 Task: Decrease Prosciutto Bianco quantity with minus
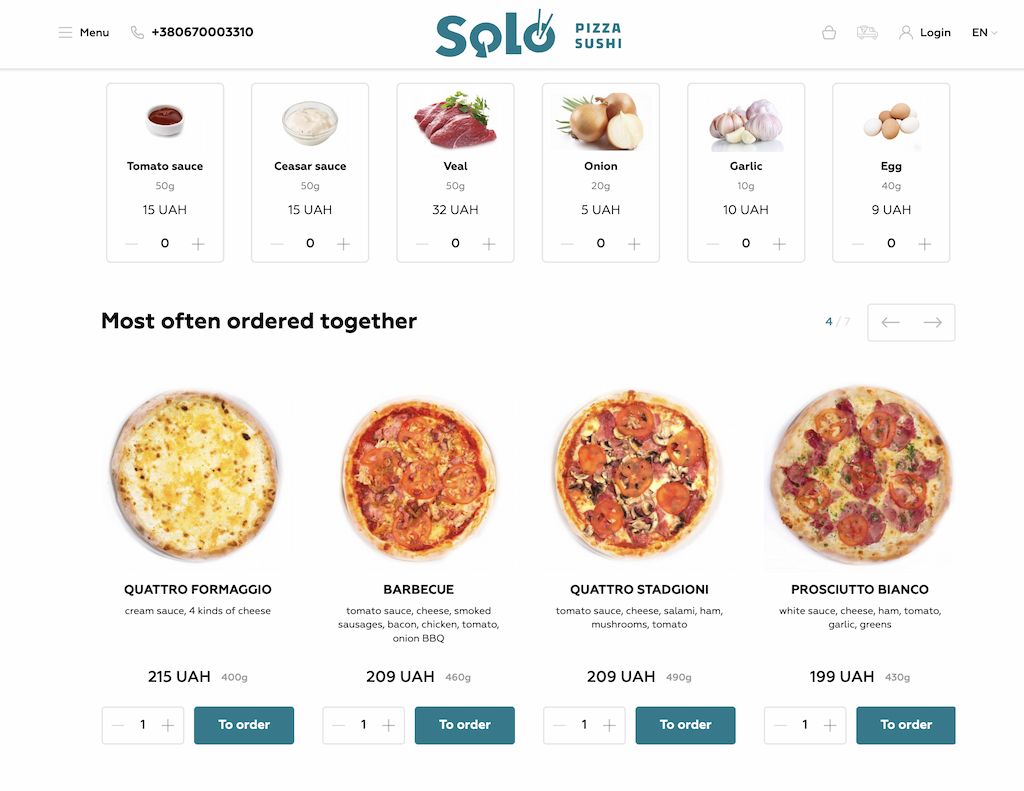(780, 725)
